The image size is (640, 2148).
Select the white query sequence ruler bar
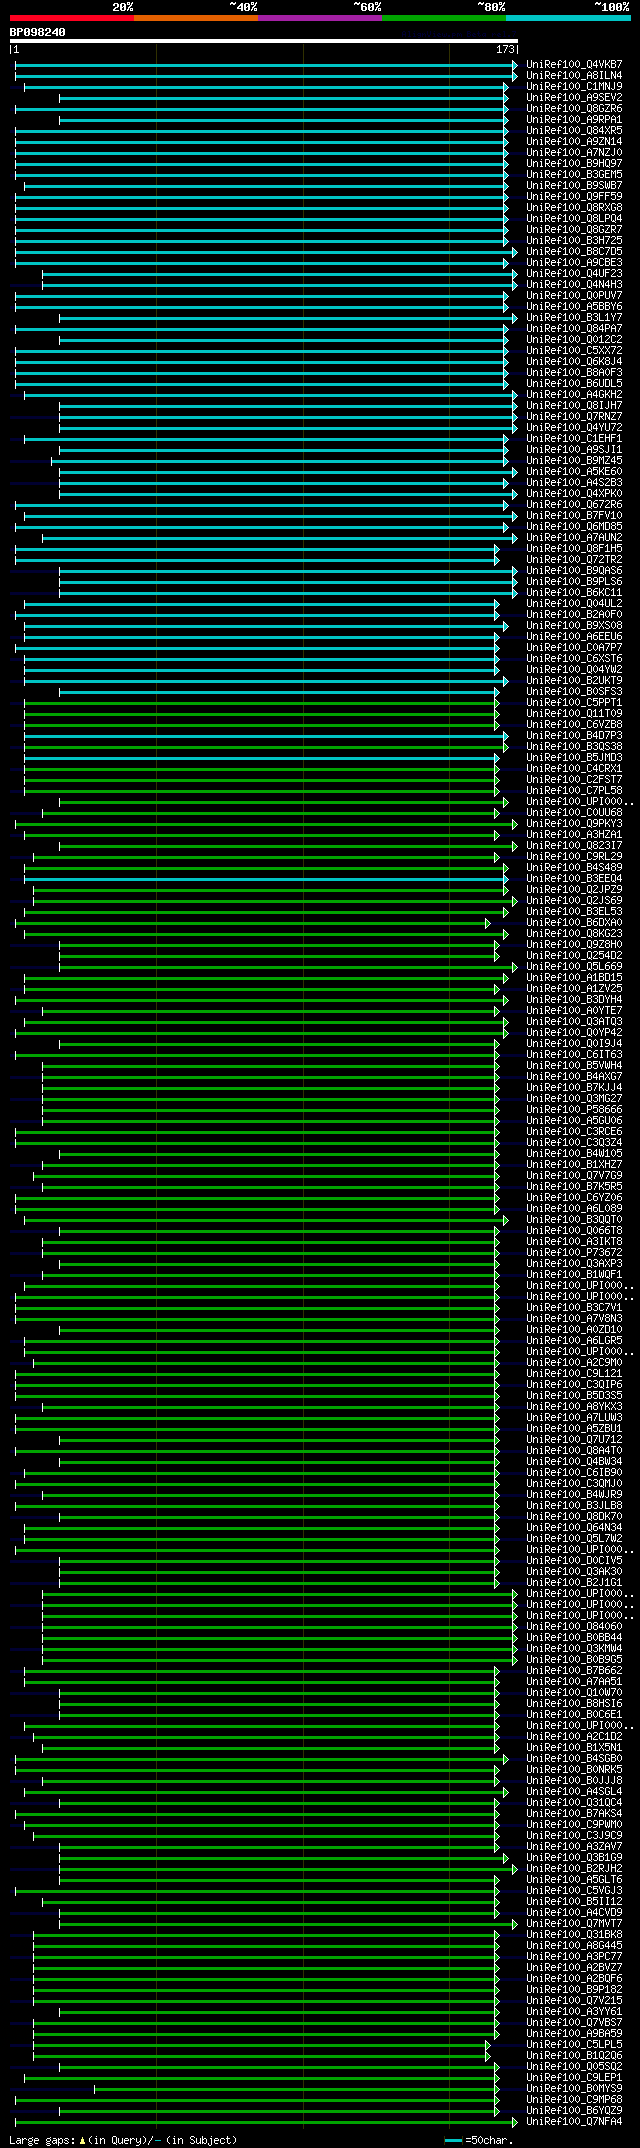tap(263, 41)
